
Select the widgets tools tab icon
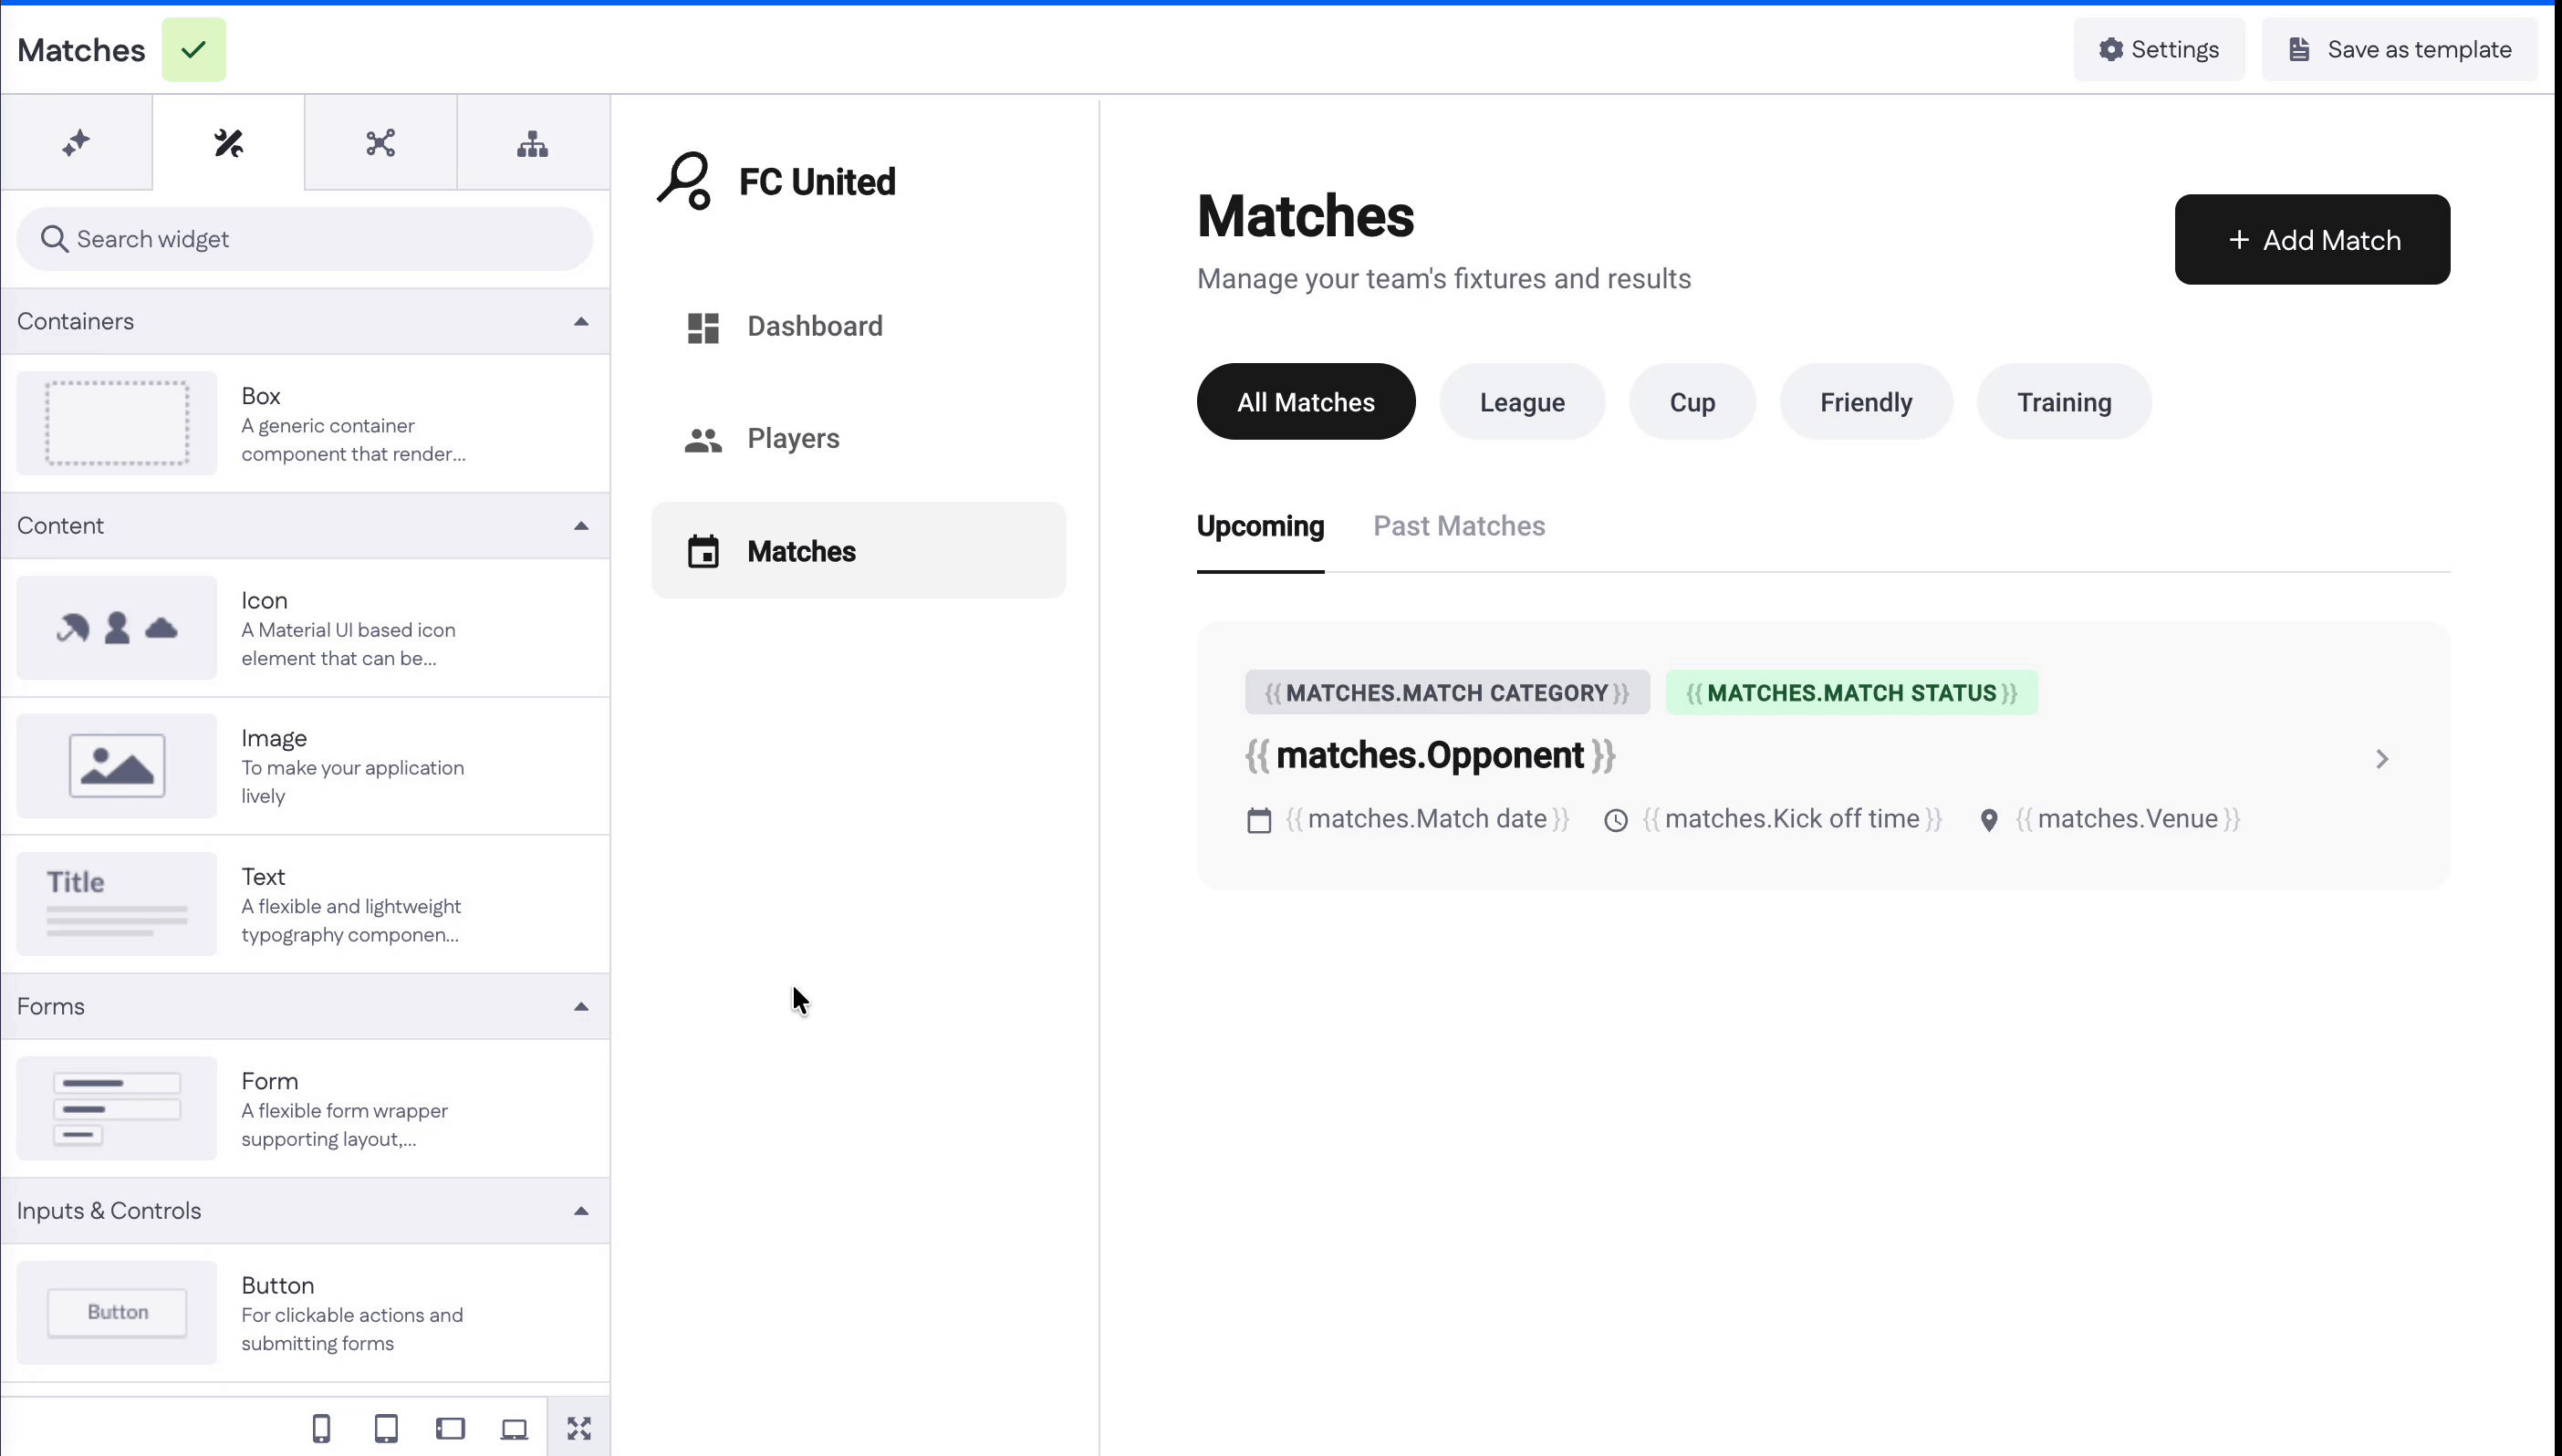pyautogui.click(x=228, y=143)
